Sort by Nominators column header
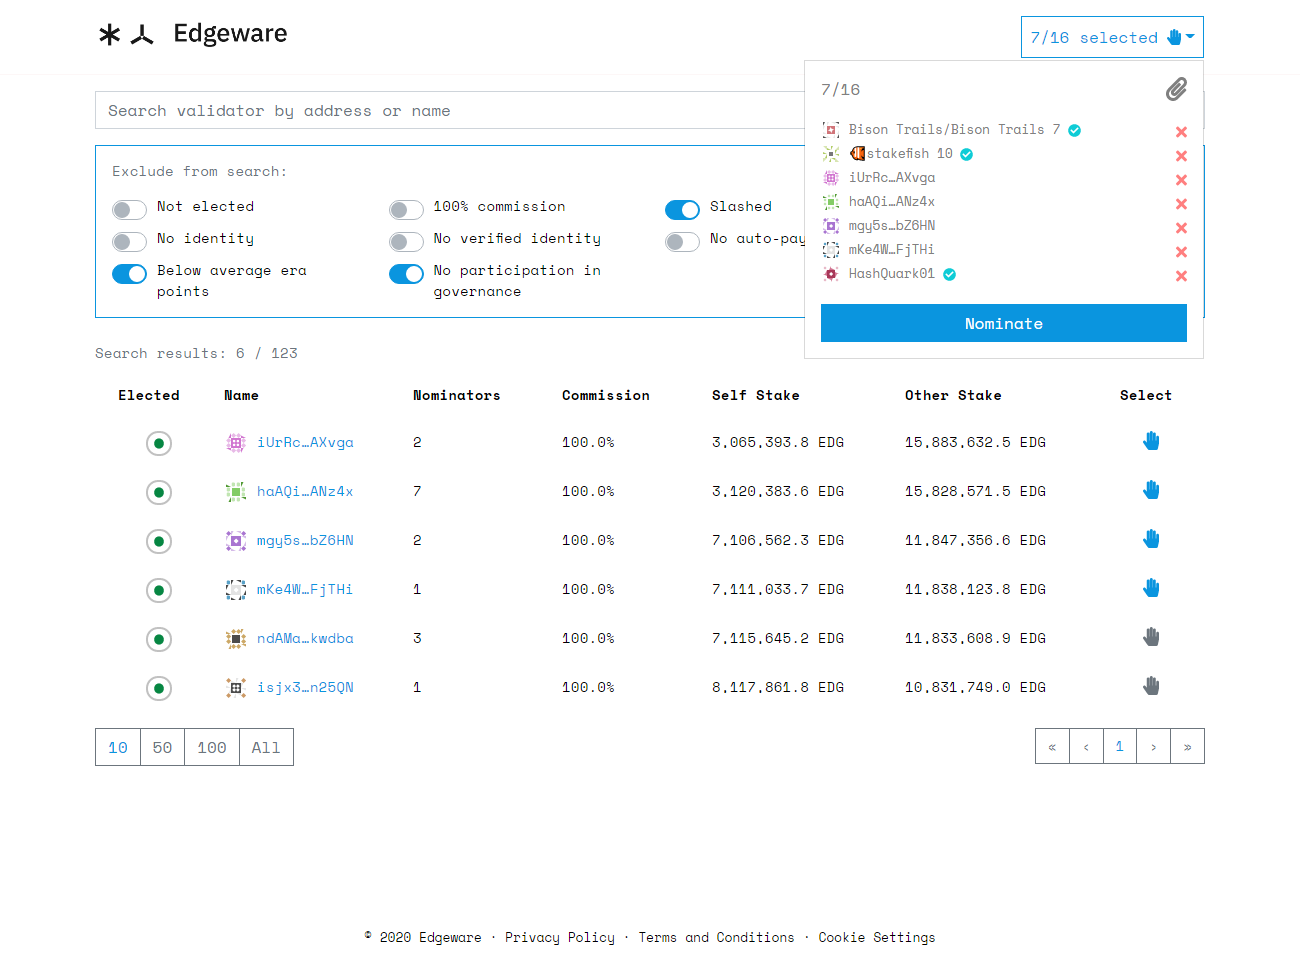The image size is (1300, 968). pos(456,395)
